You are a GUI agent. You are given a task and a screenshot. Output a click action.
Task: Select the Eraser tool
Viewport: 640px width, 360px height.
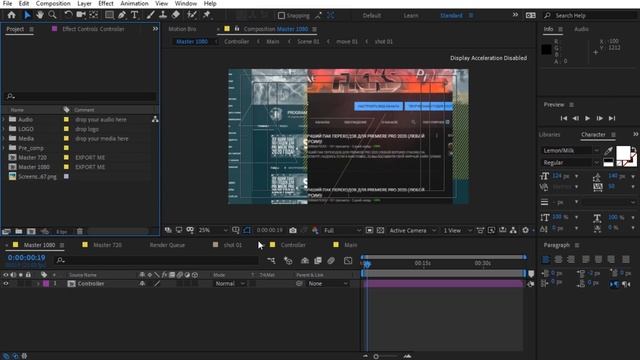tap(176, 15)
